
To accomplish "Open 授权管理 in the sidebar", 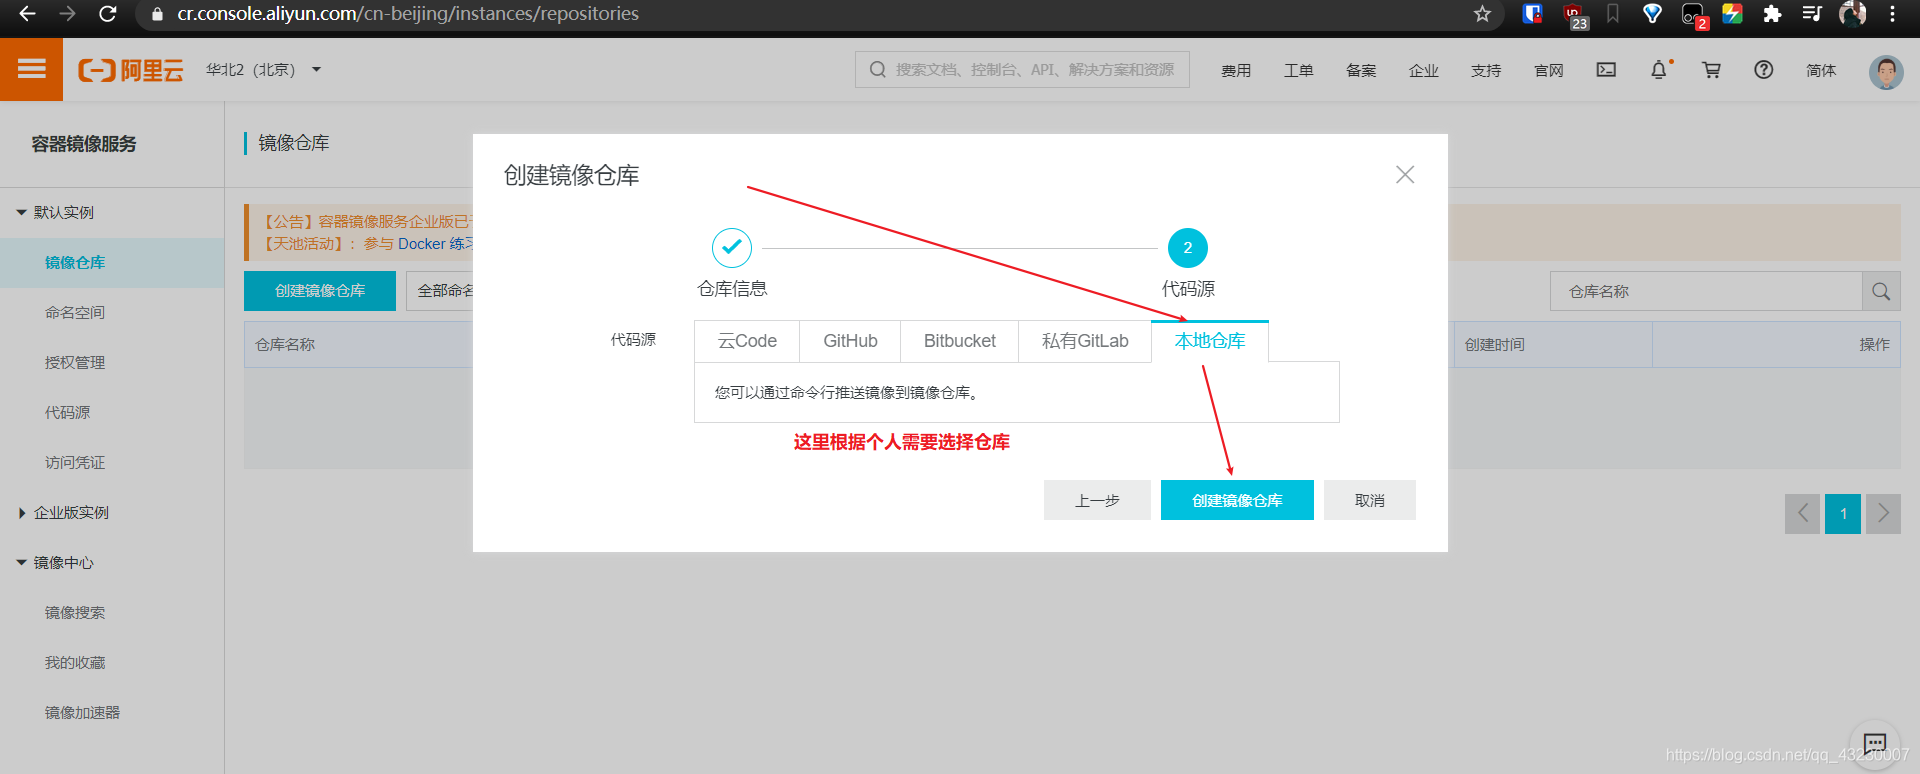I will tap(75, 362).
